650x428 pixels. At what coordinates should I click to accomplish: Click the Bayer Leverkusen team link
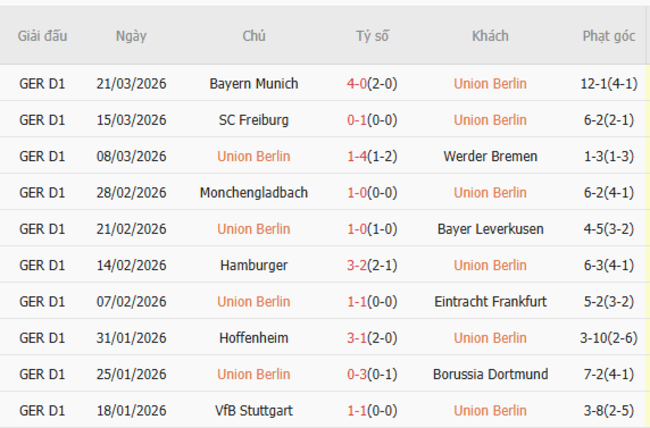(490, 229)
